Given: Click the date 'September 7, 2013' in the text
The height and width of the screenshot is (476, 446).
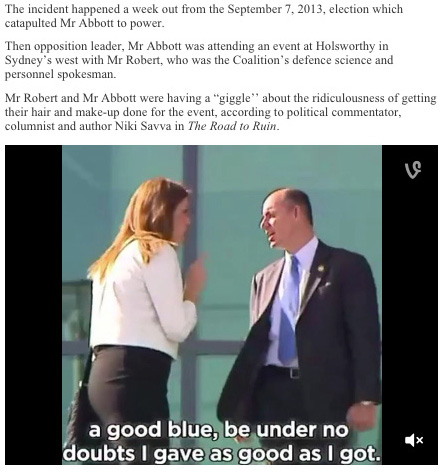Looking at the screenshot, I should [275, 9].
